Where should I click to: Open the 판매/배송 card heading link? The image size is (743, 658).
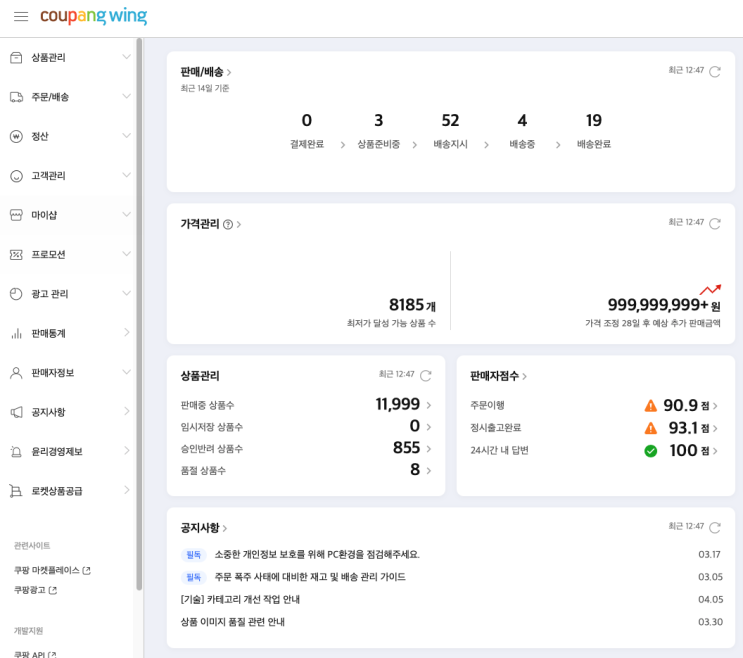(x=206, y=72)
